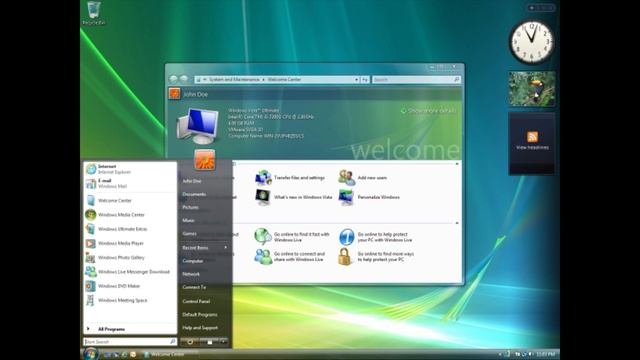Click the user picture atop Start menu
Screen dimensions: 640x360
204,160
